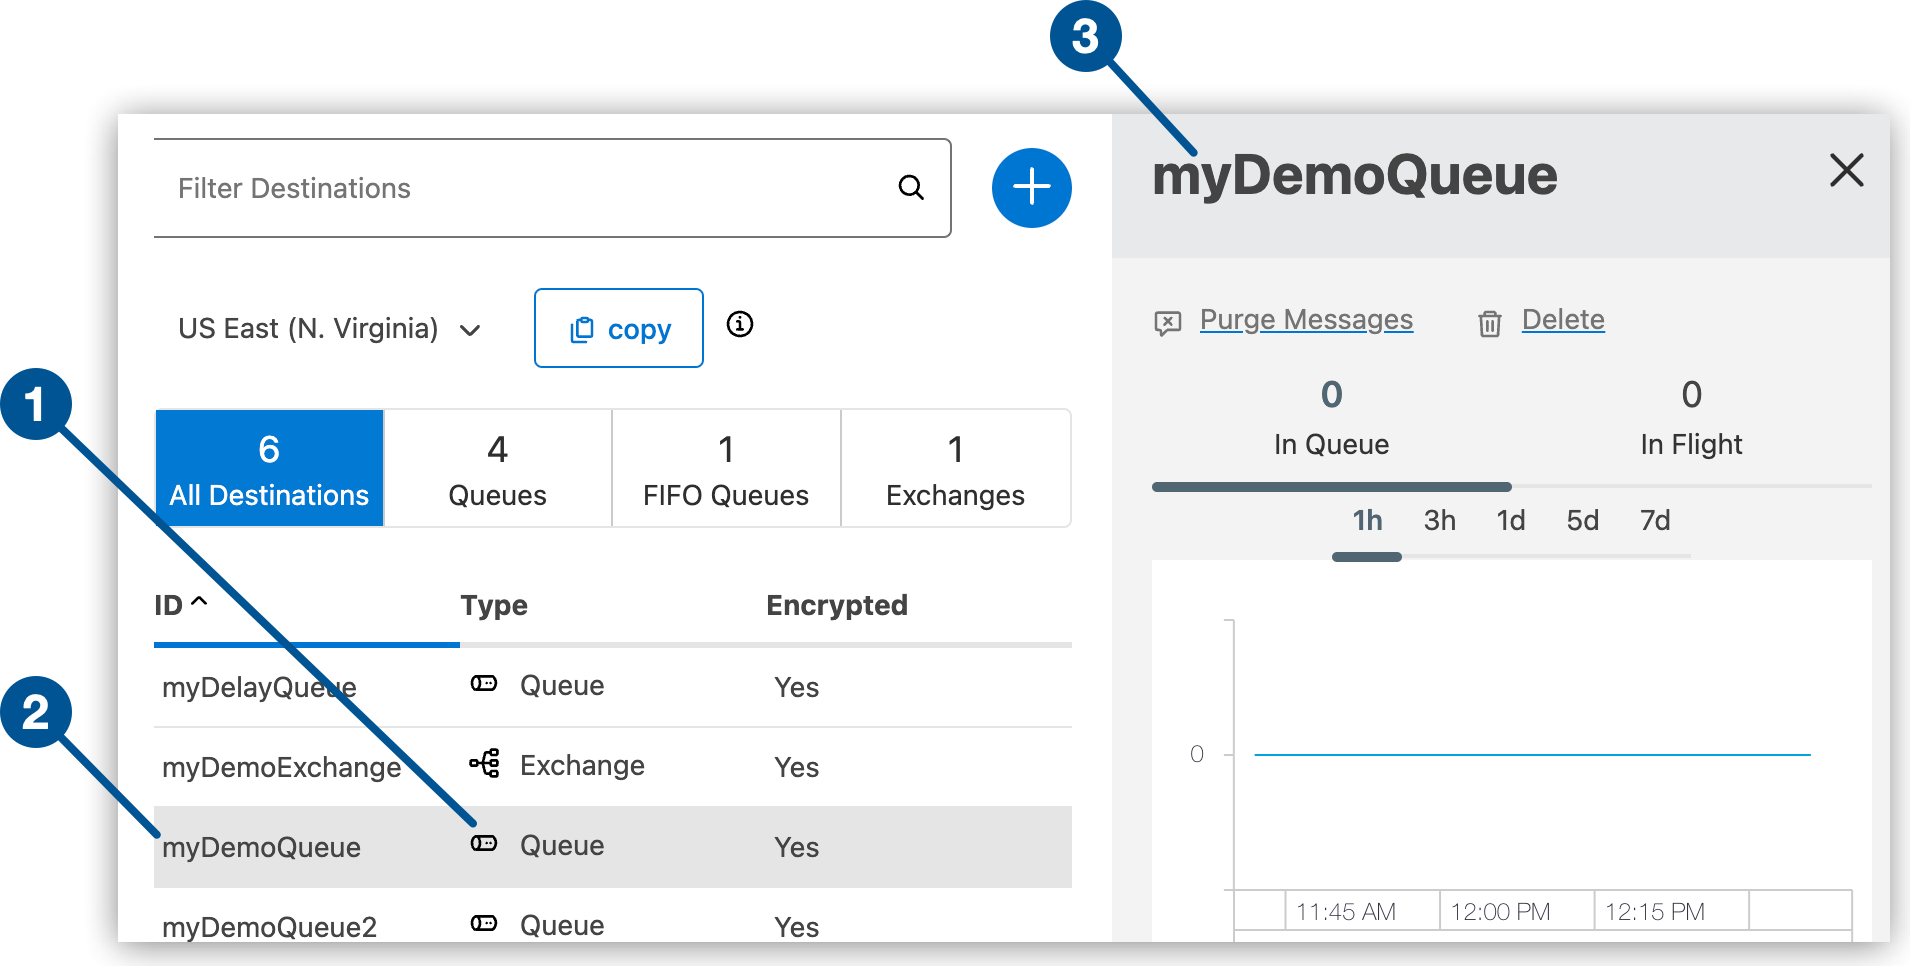
Task: Toggle the ID column sort order
Action: 180,604
